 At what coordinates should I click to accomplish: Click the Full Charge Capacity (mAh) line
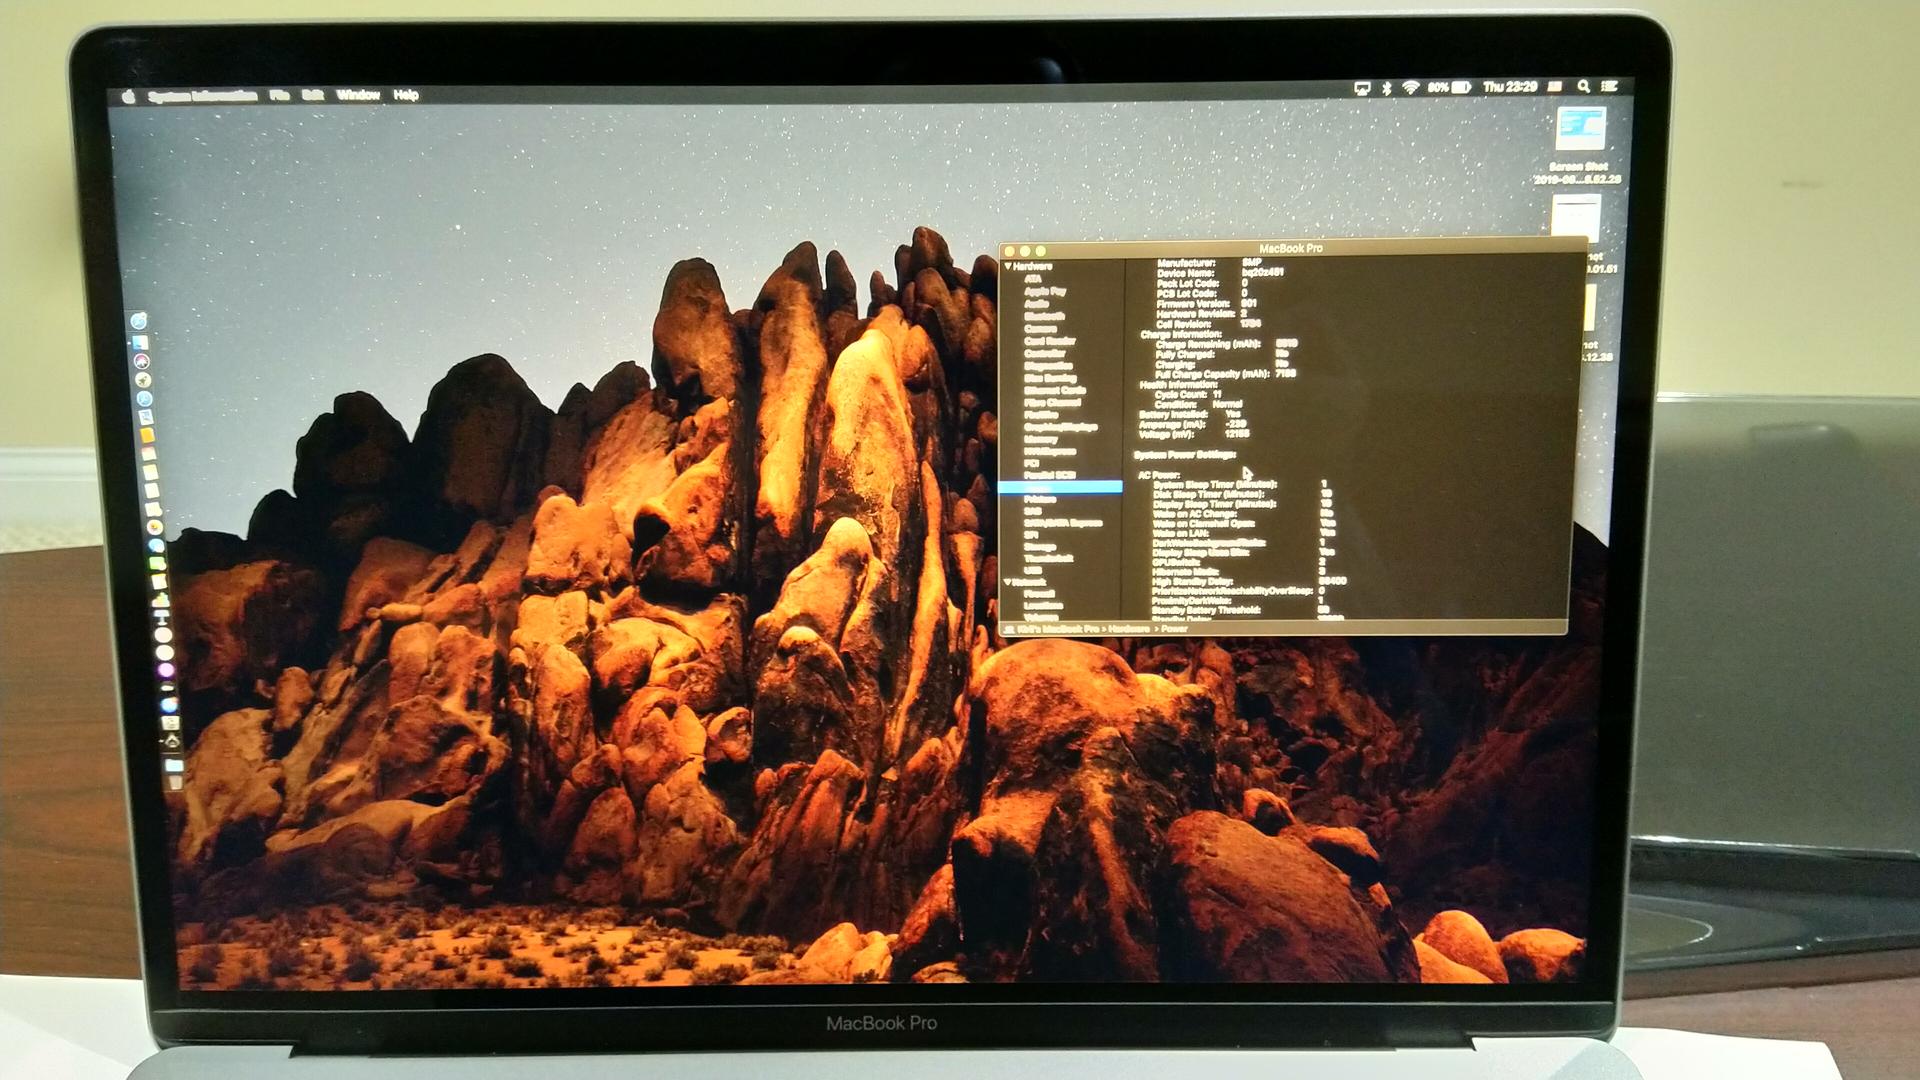[x=1226, y=374]
